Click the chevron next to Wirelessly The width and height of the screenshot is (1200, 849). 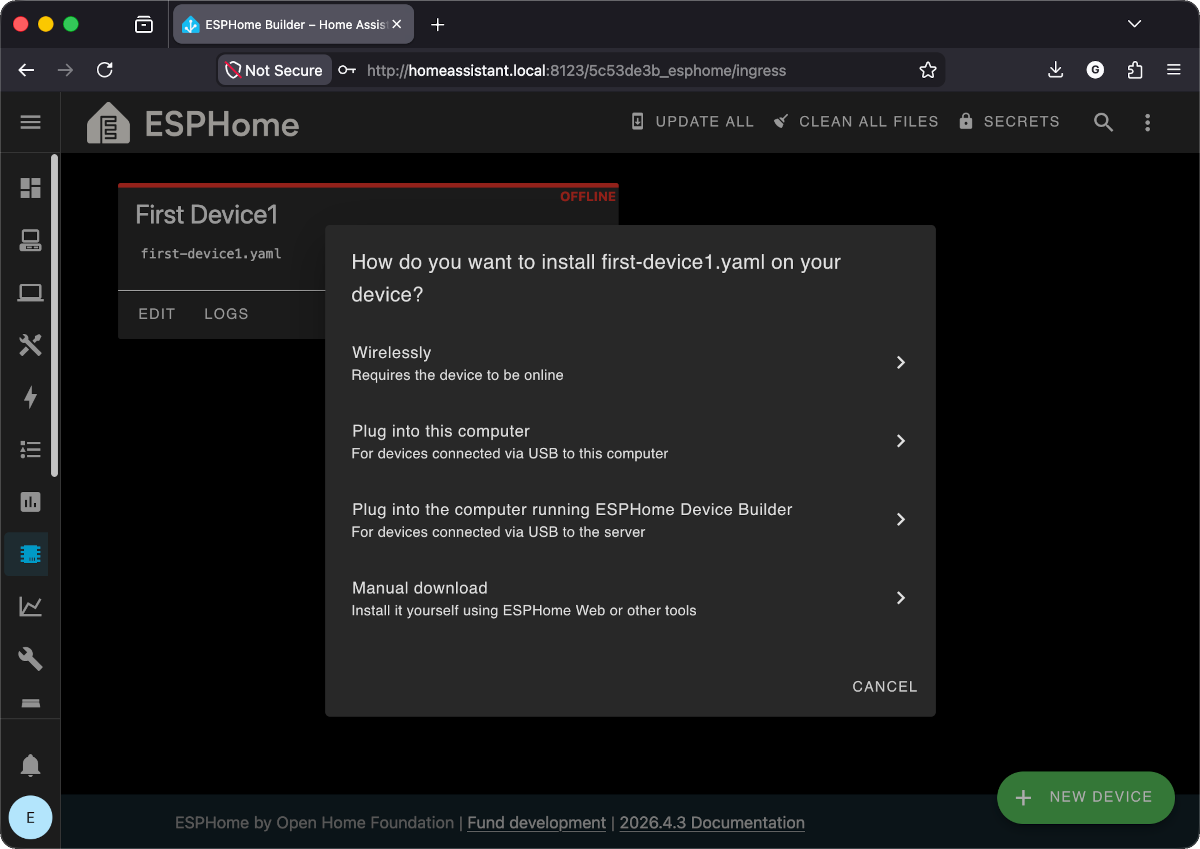pos(901,363)
